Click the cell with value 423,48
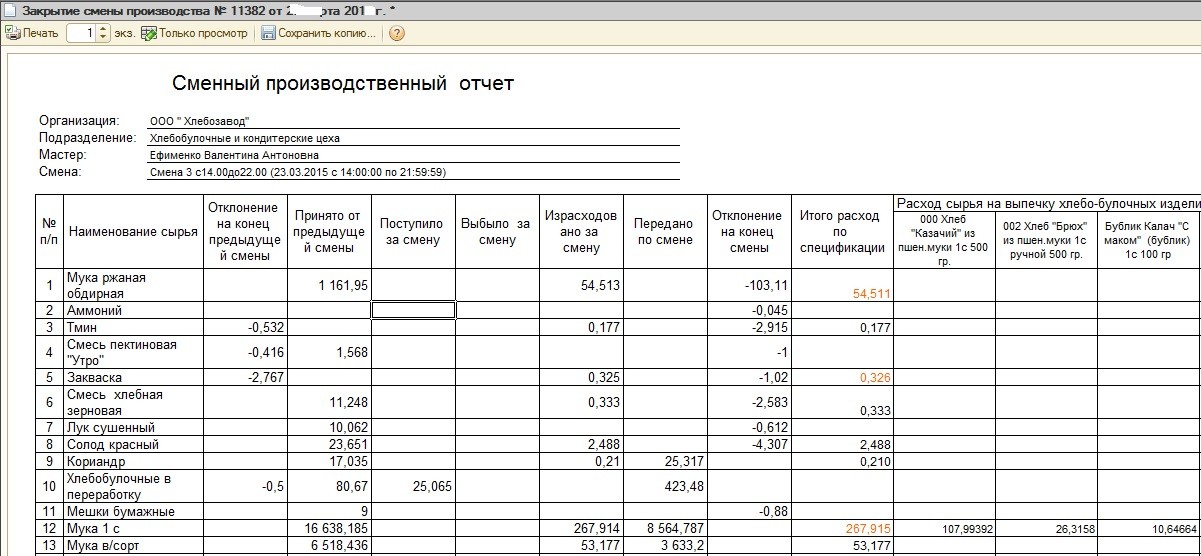The image size is (1201, 556). click(x=664, y=486)
